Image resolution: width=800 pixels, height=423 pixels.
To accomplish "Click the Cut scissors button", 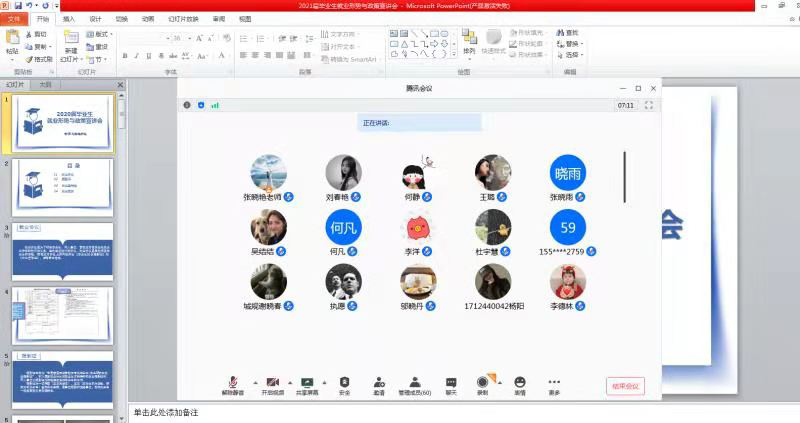I will (x=36, y=34).
